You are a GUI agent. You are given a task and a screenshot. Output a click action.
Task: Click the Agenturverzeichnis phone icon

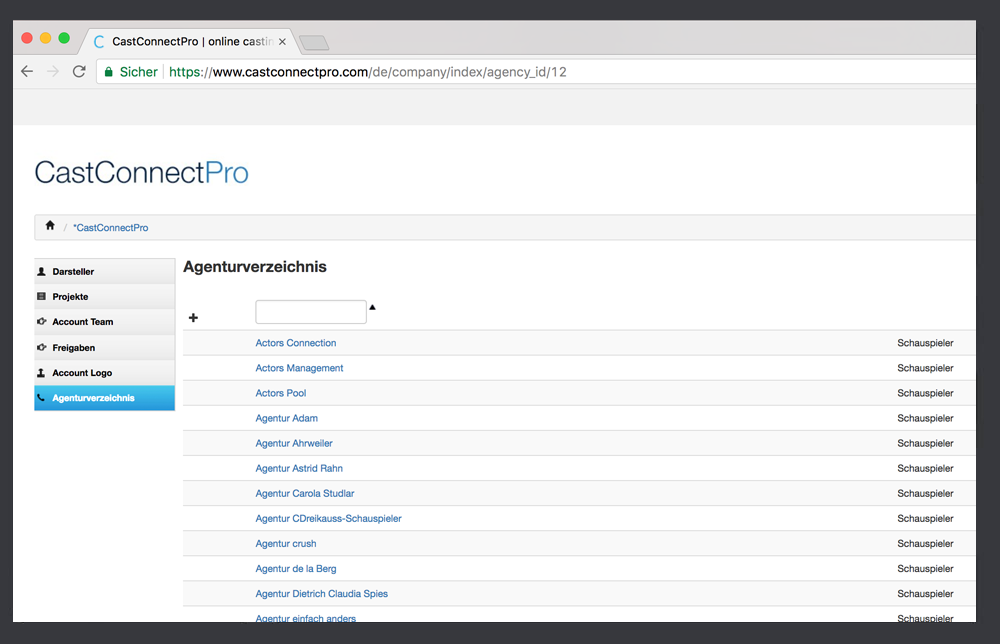point(41,398)
